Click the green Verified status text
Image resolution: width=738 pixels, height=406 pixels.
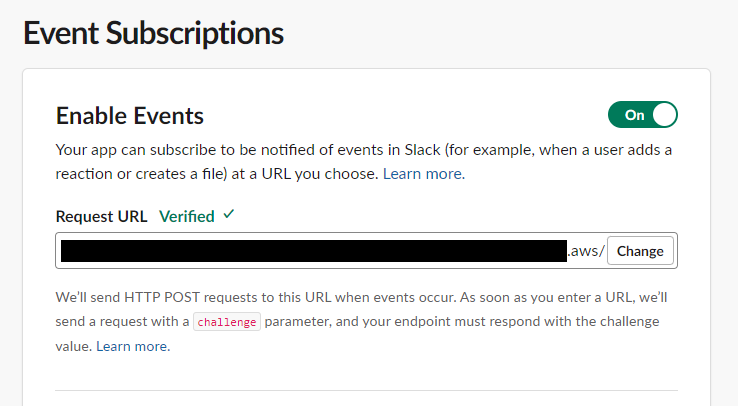[x=187, y=216]
